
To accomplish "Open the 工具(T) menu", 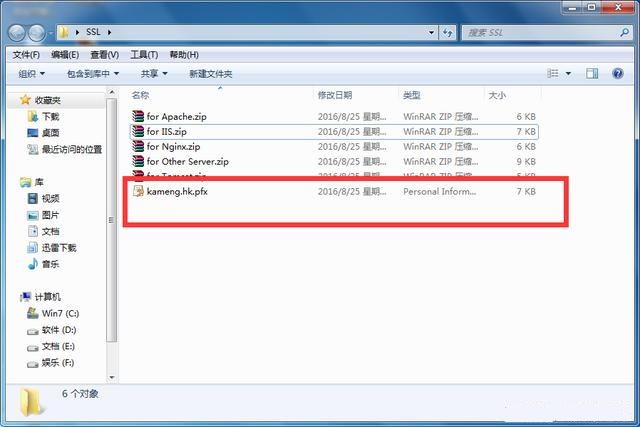I will click(x=144, y=54).
